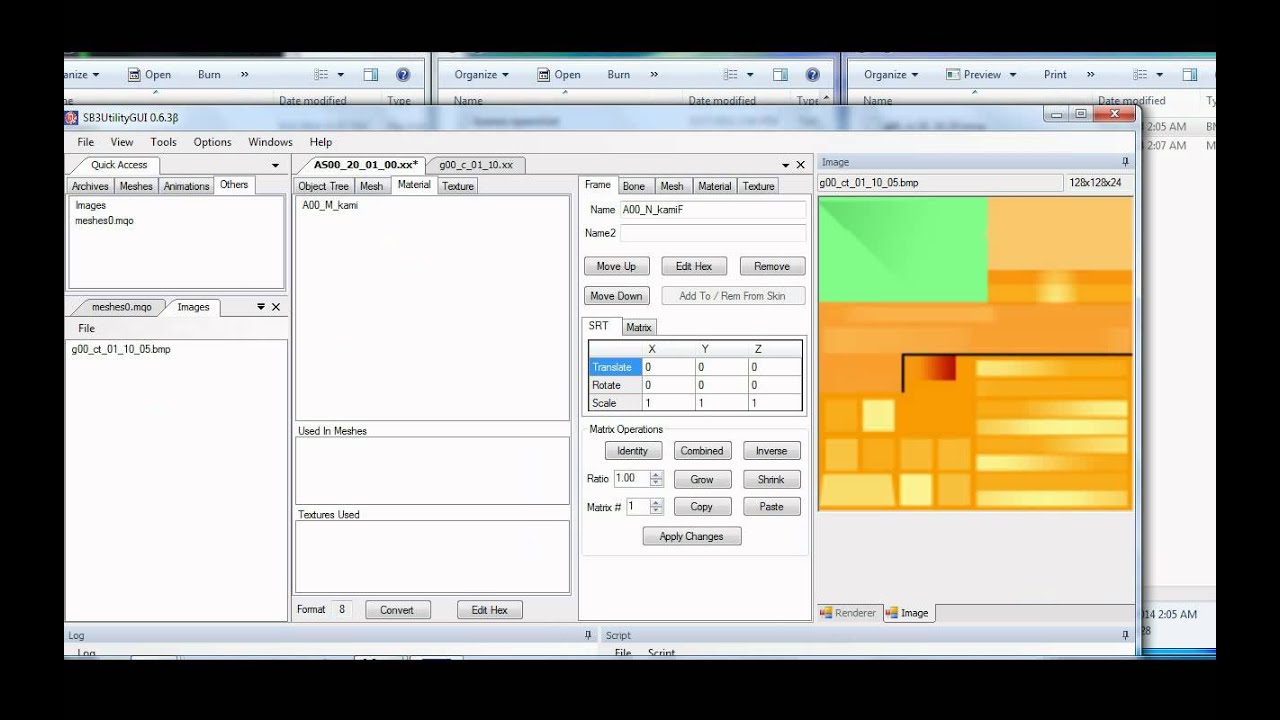The width and height of the screenshot is (1280, 720).
Task: Open Views dropdown in right Explorer window
Action: pos(1159,74)
